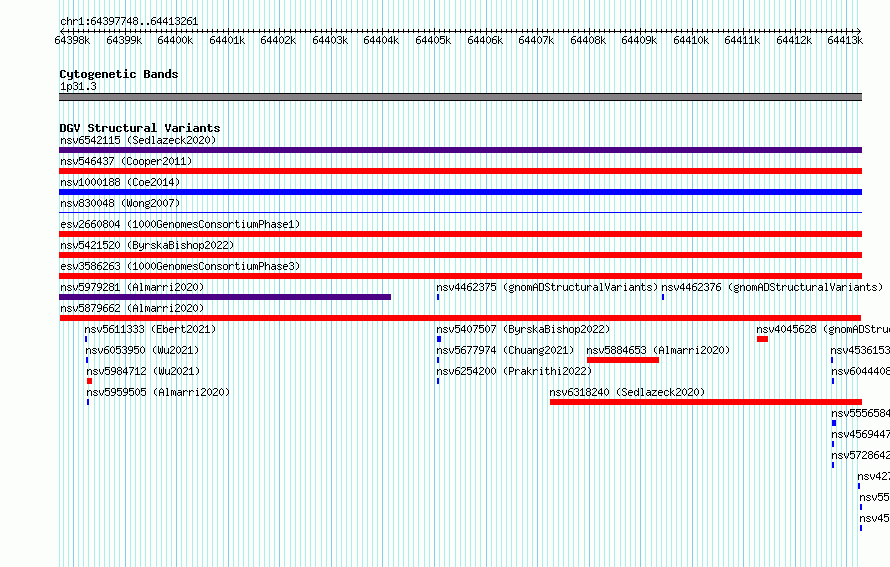
Task: Select esv3586263 (1000GenomesConsortiumPhase3) label
Action: [x=180, y=266]
